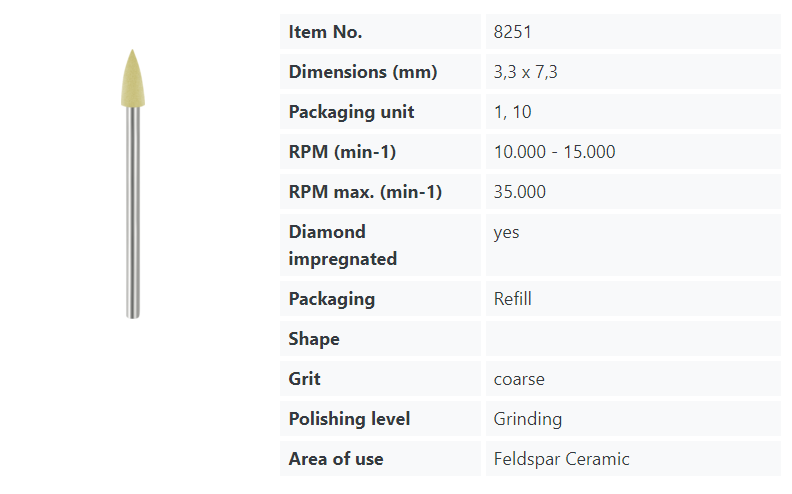The width and height of the screenshot is (792, 494).
Task: Click the Item No. label cell
Action: point(325,32)
